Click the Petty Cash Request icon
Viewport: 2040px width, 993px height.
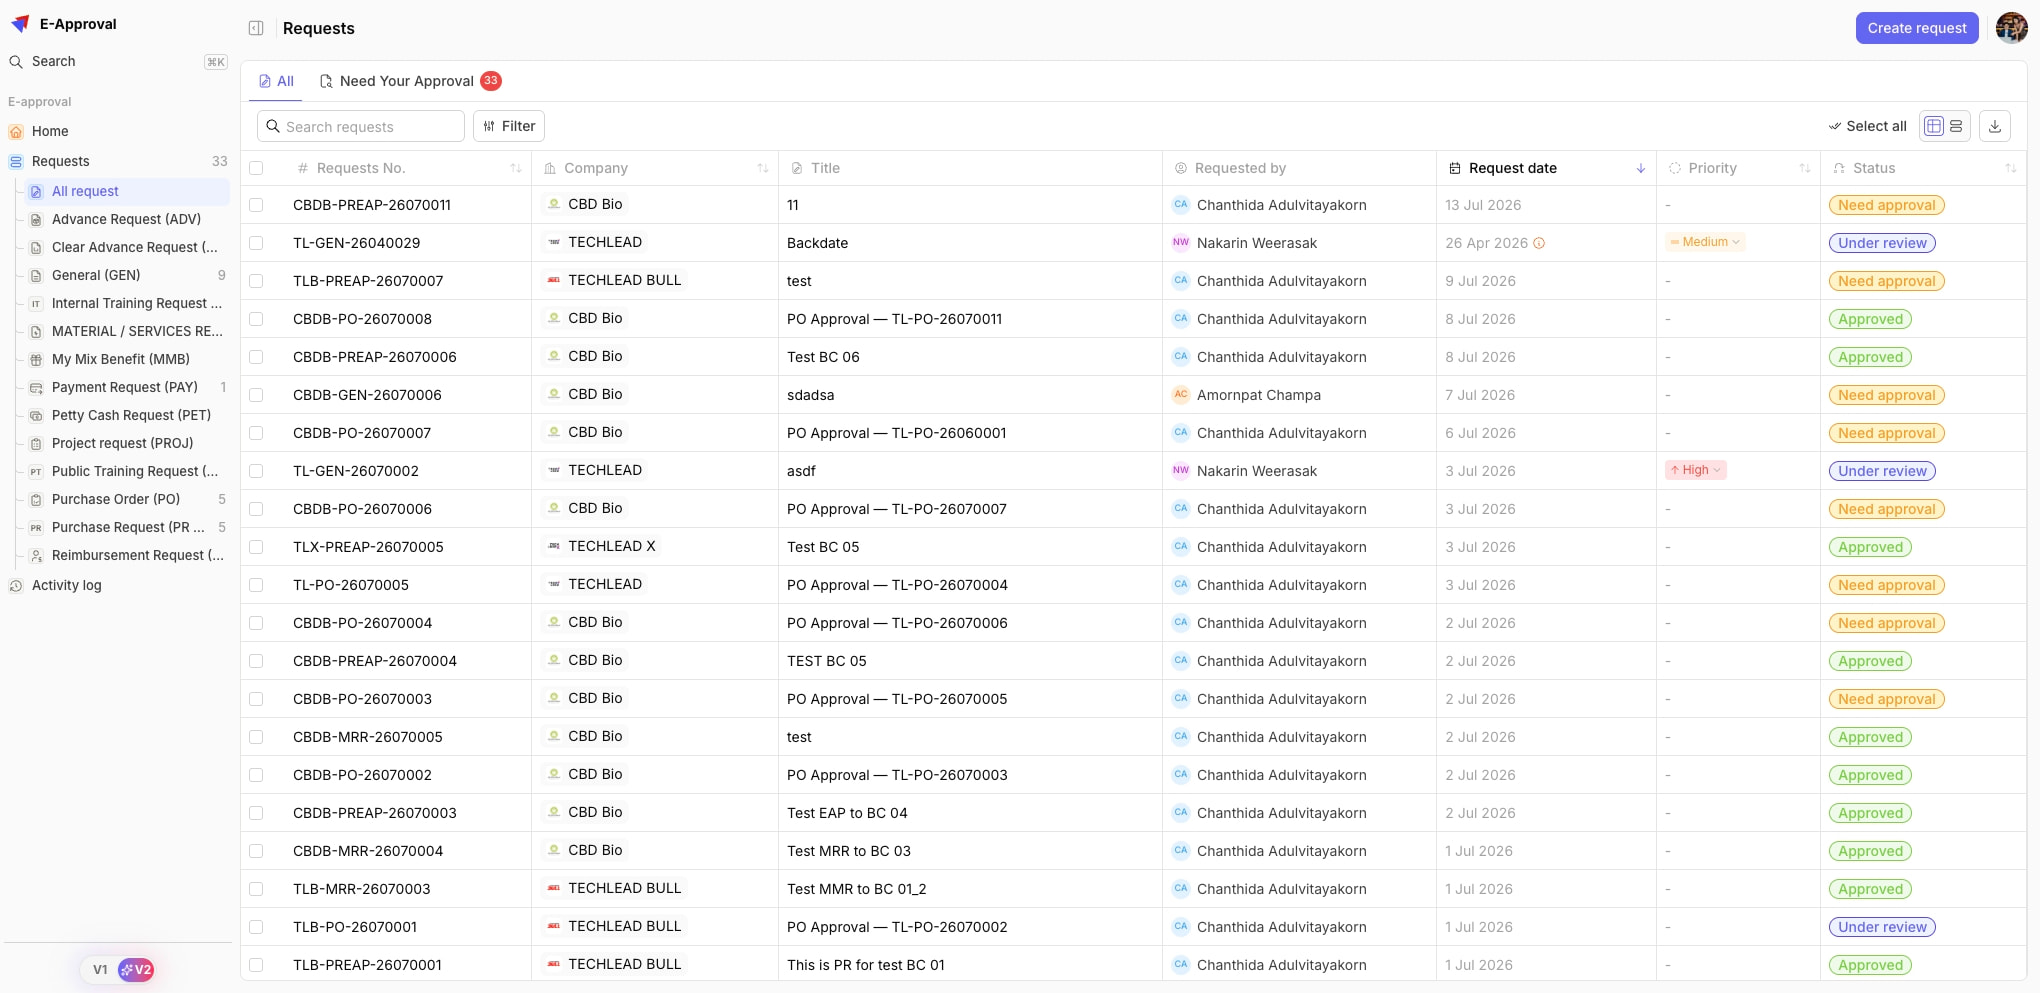[36, 415]
